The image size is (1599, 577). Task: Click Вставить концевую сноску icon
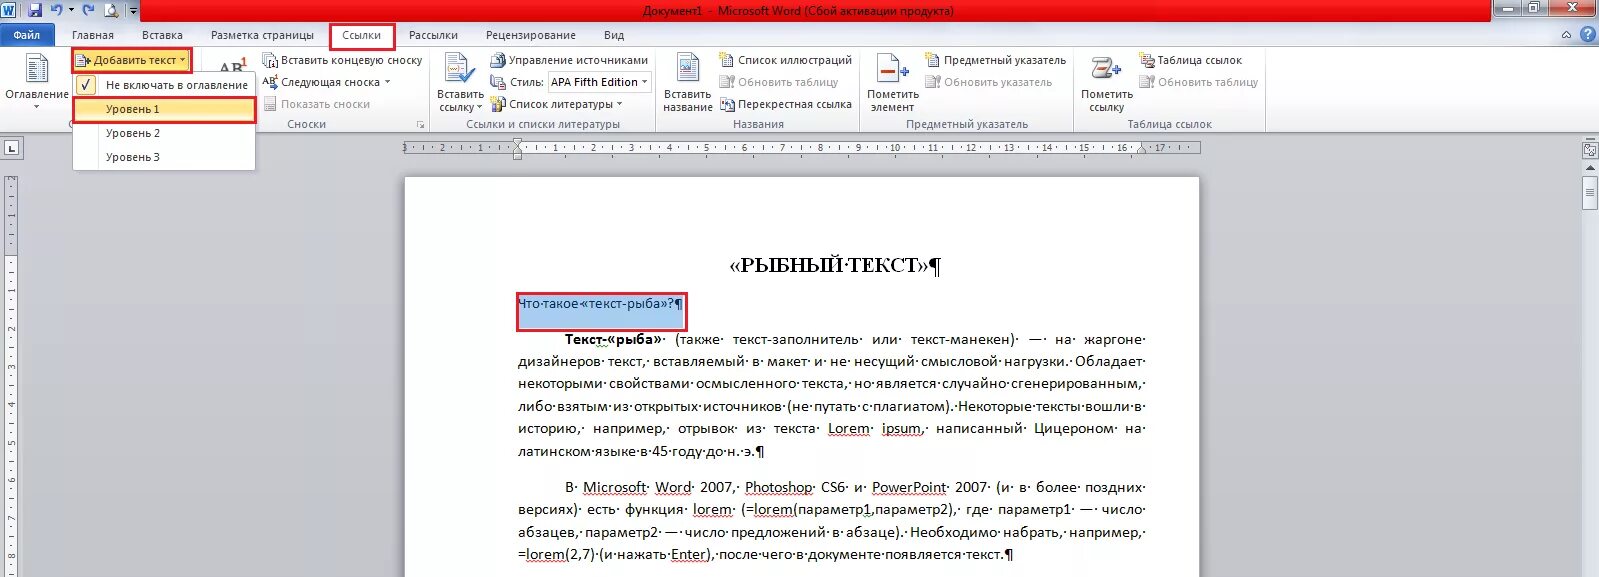pos(270,60)
